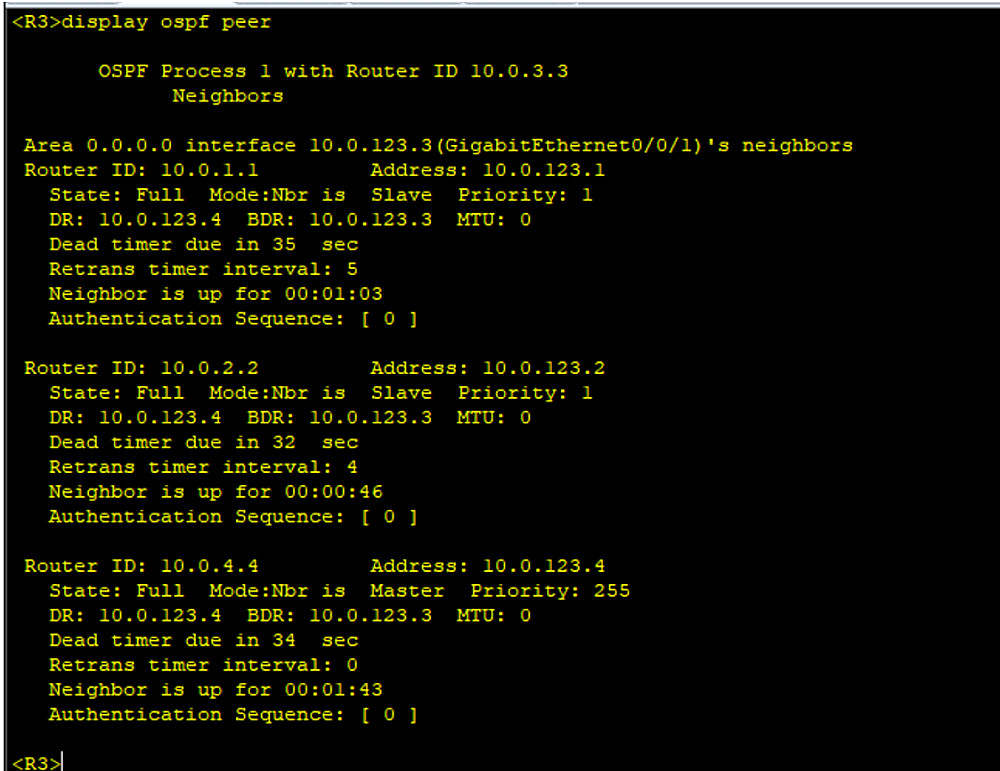Screen dimensions: 1000x771
Task: Click the final <R3> command prompt
Action: pos(36,763)
